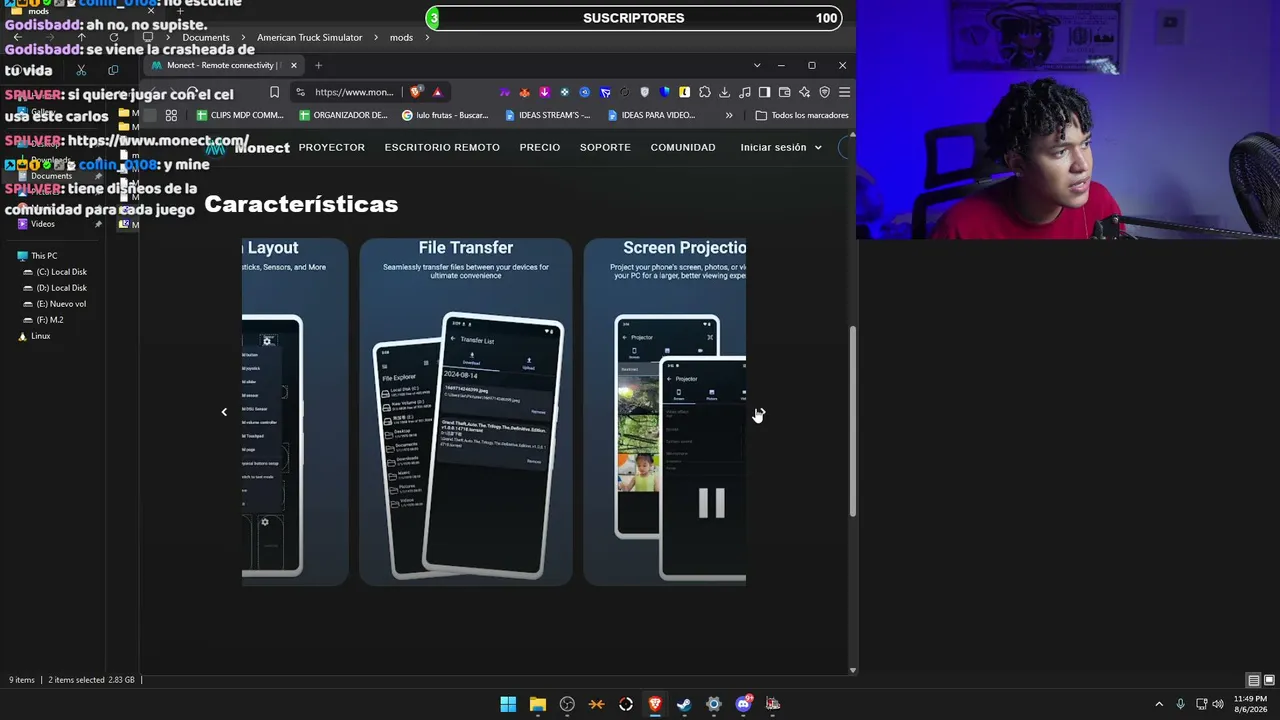Click the Monect logo

click(x=248, y=147)
